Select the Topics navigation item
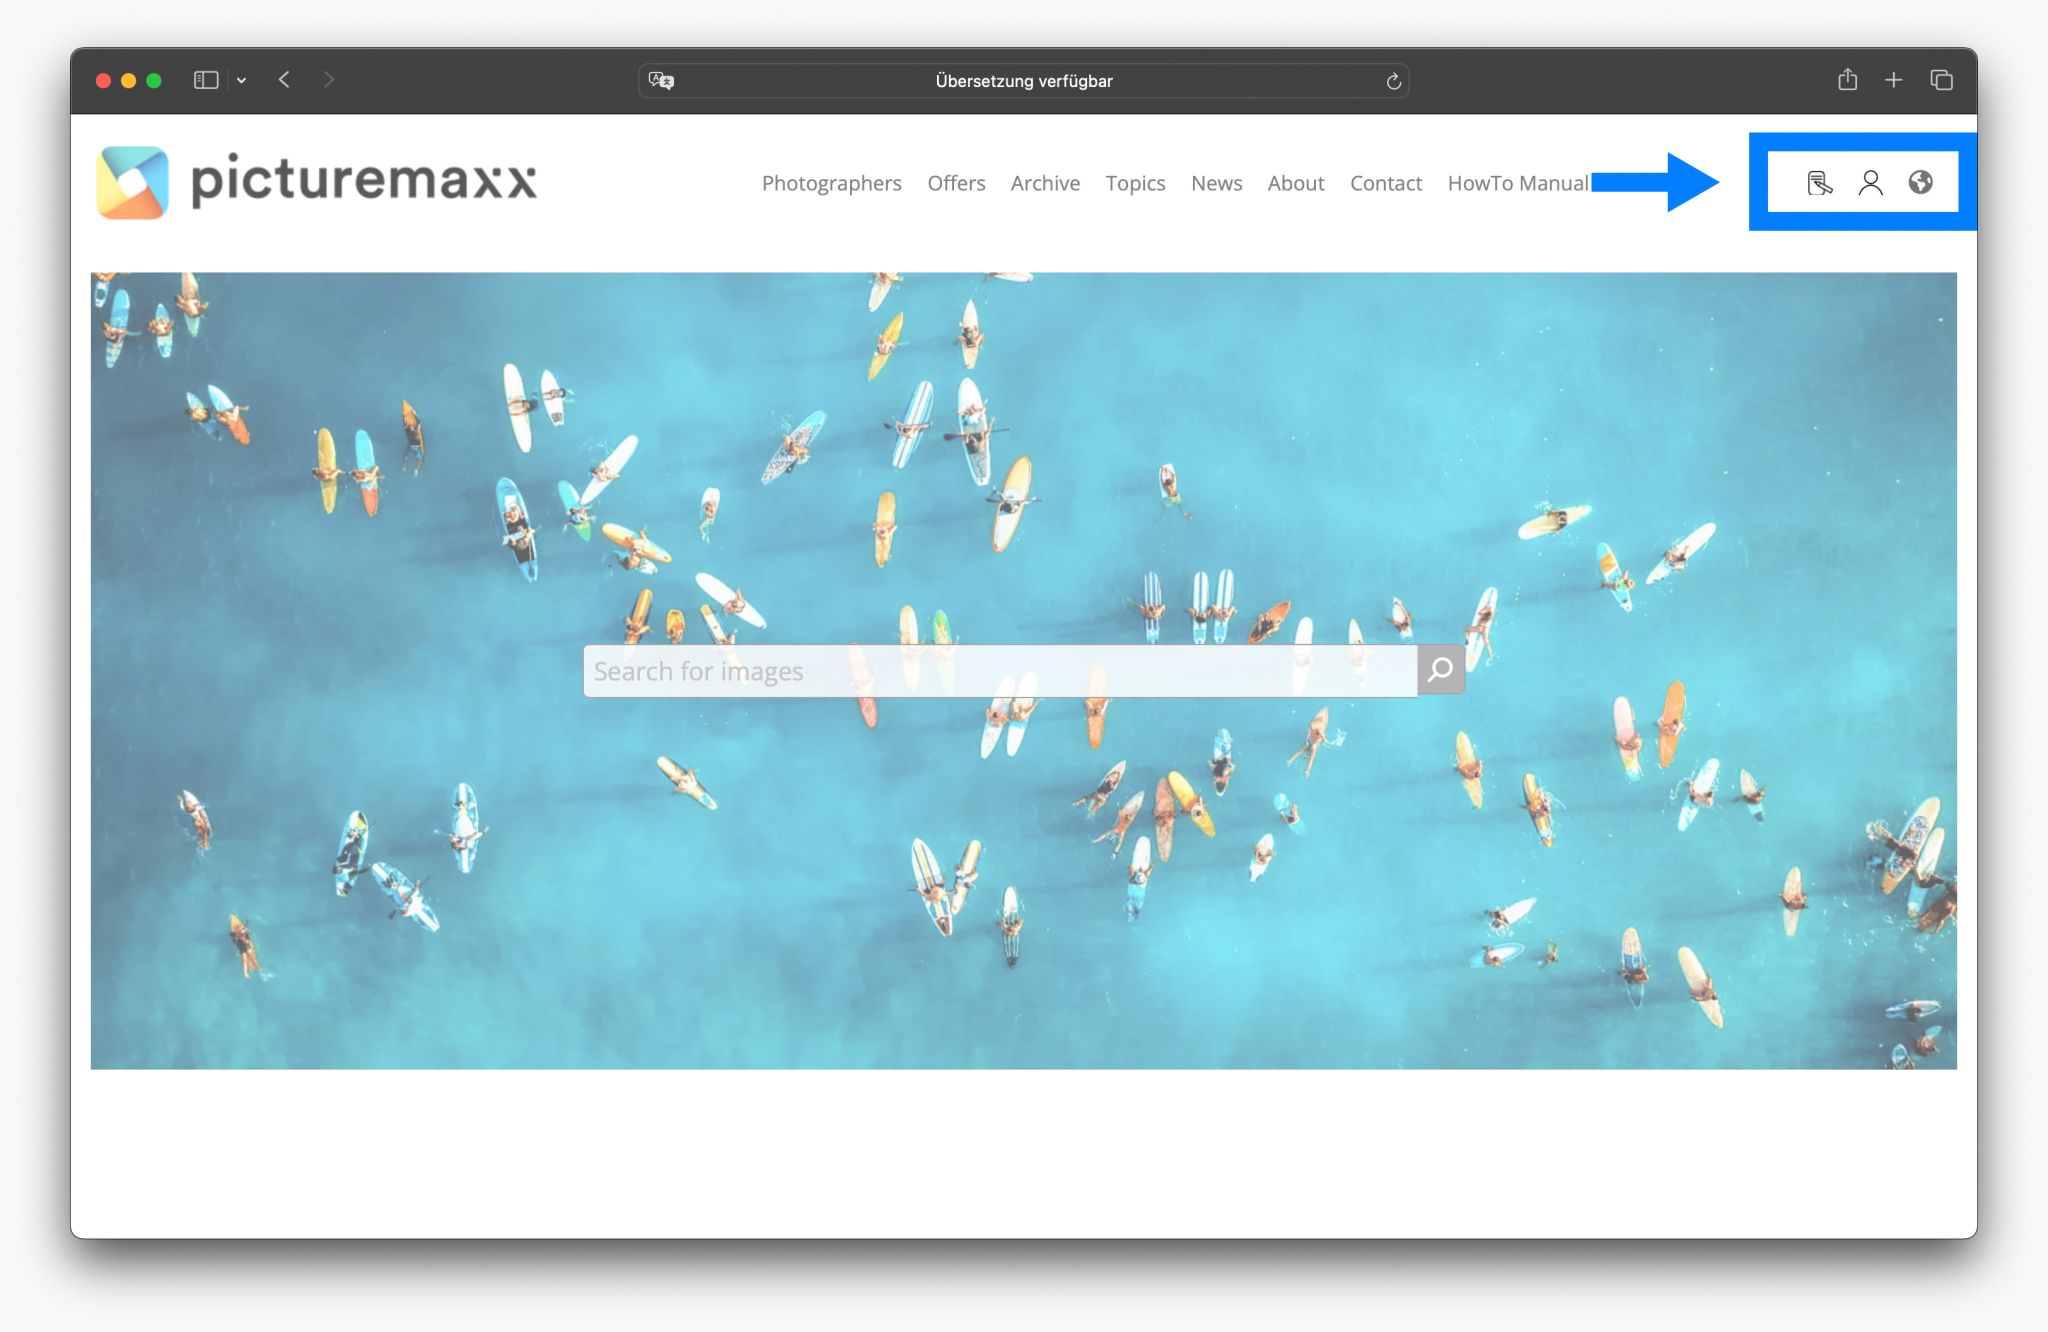Screen dimensions: 2048x1332 [x=1135, y=183]
